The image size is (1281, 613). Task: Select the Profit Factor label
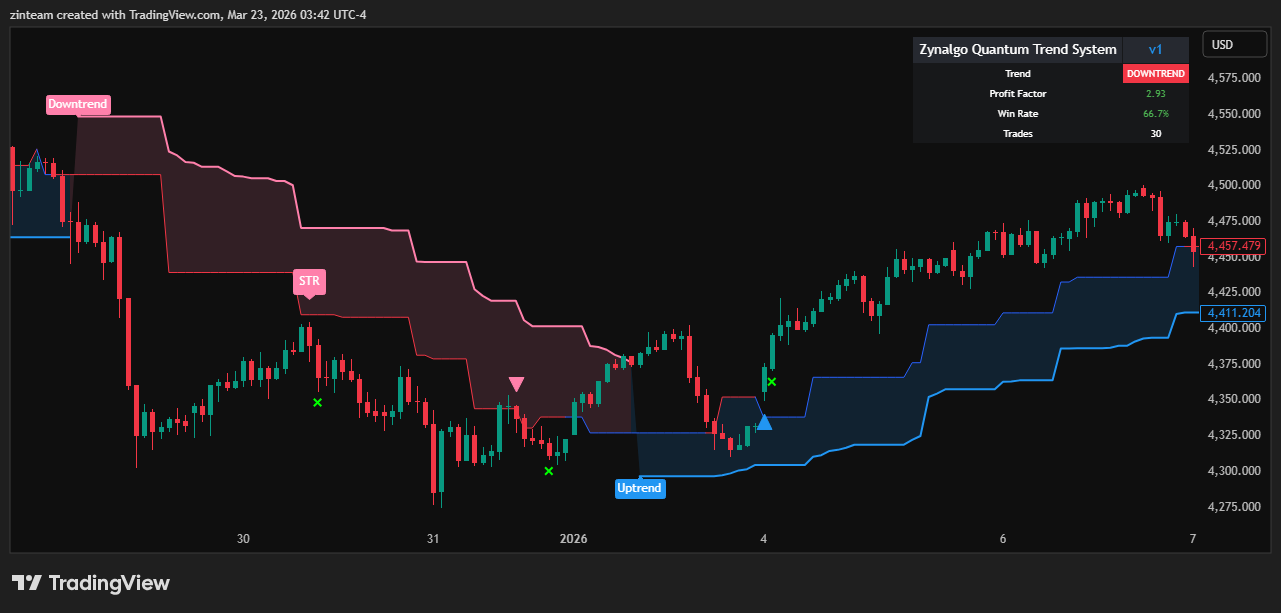click(1018, 93)
